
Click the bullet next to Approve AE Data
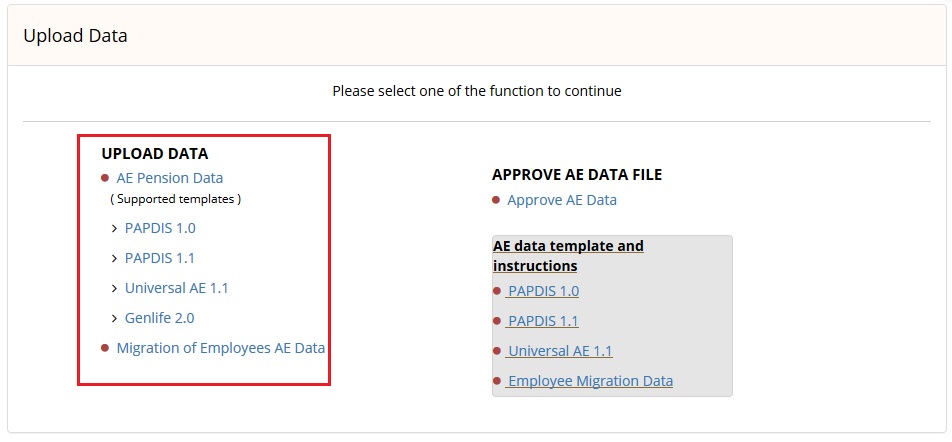pos(496,200)
